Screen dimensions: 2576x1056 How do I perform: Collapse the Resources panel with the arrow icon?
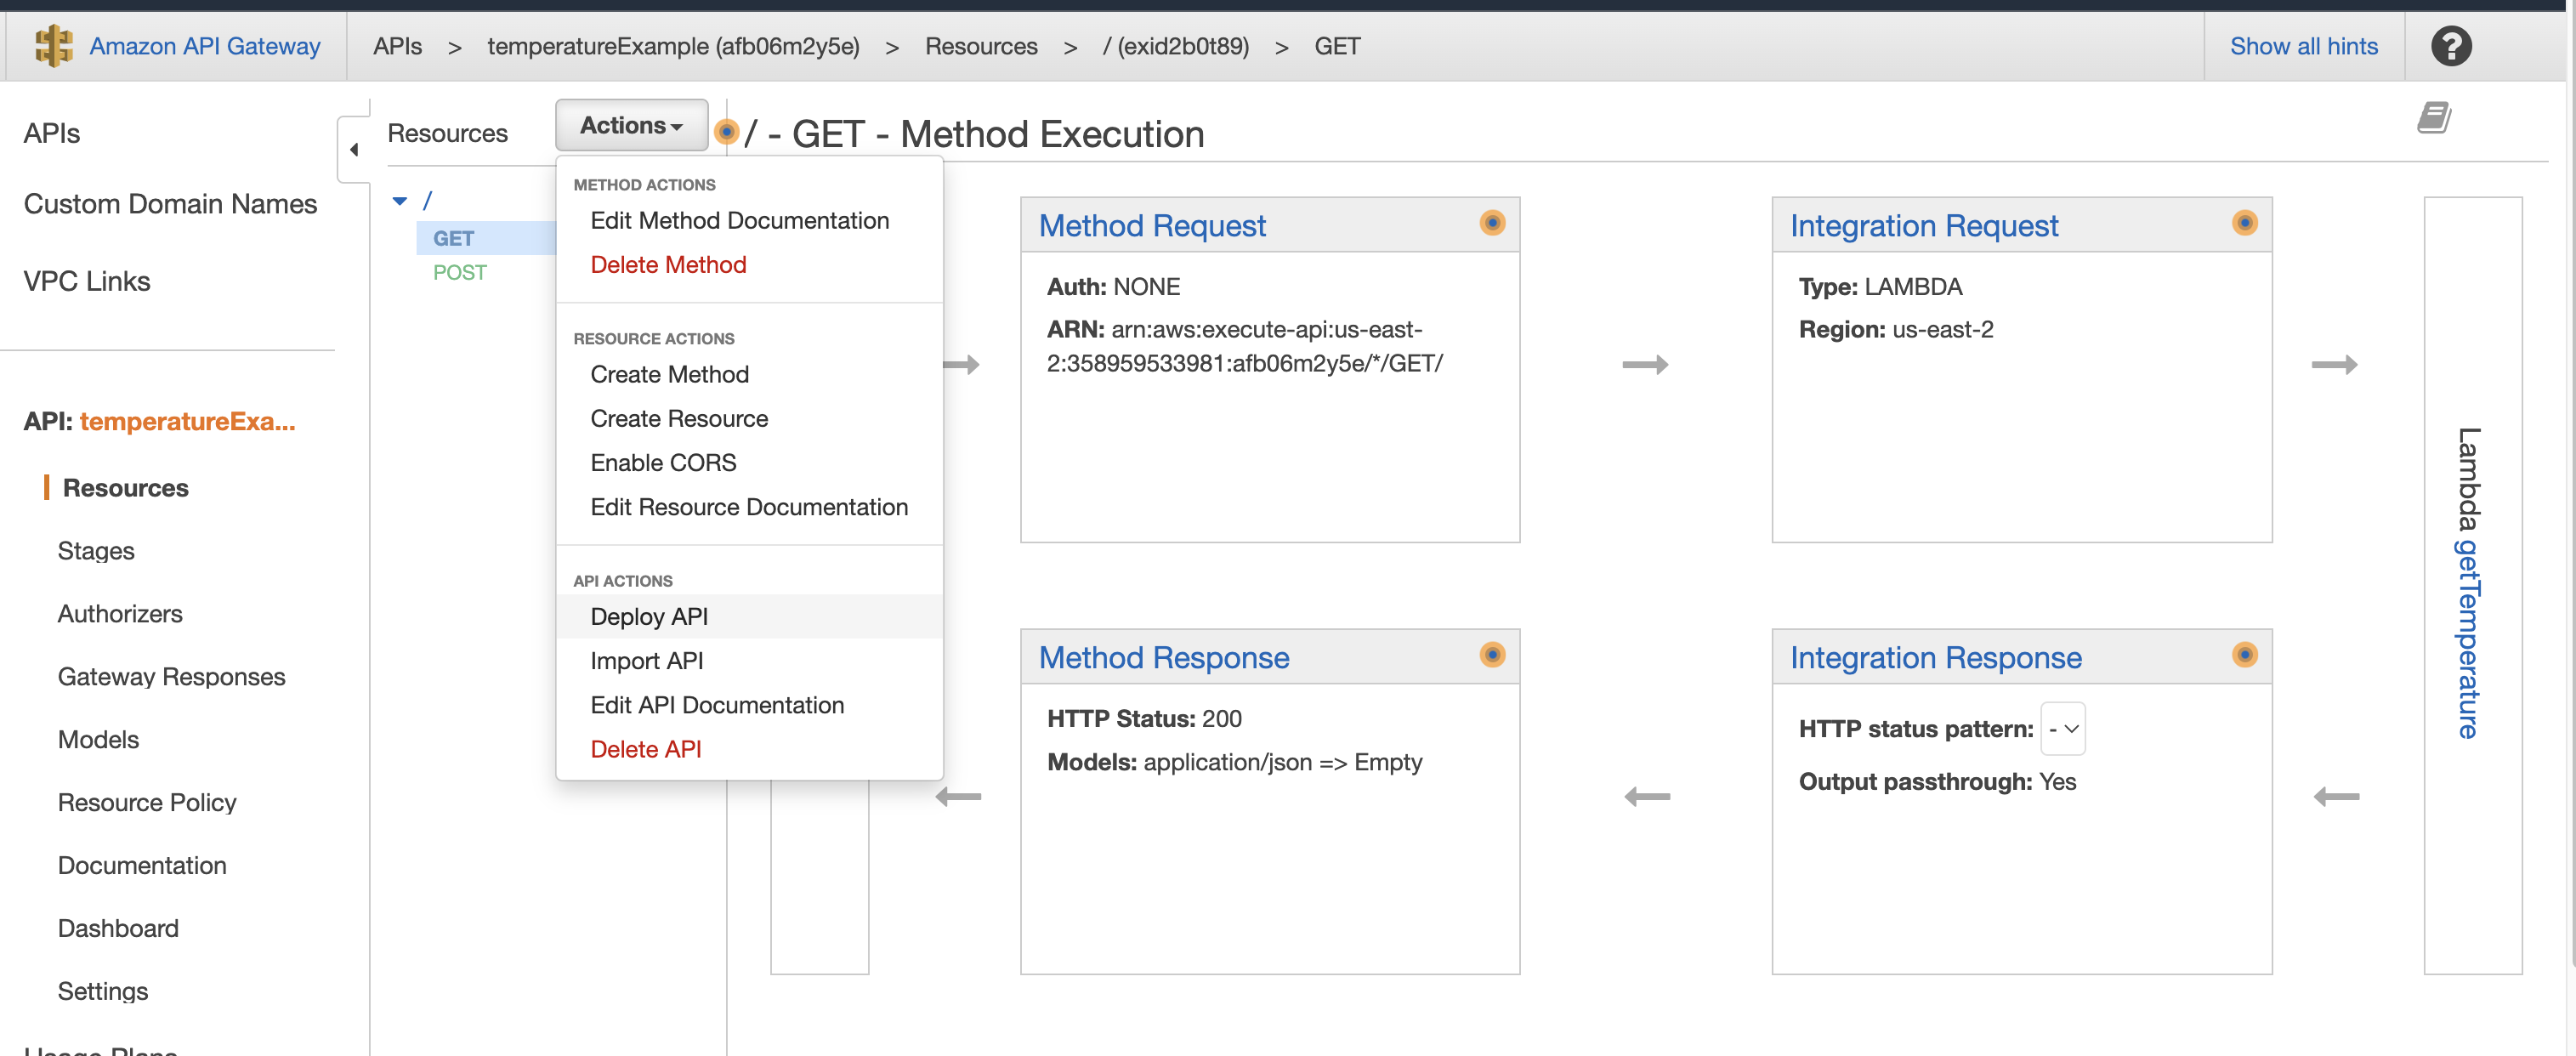coord(354,148)
